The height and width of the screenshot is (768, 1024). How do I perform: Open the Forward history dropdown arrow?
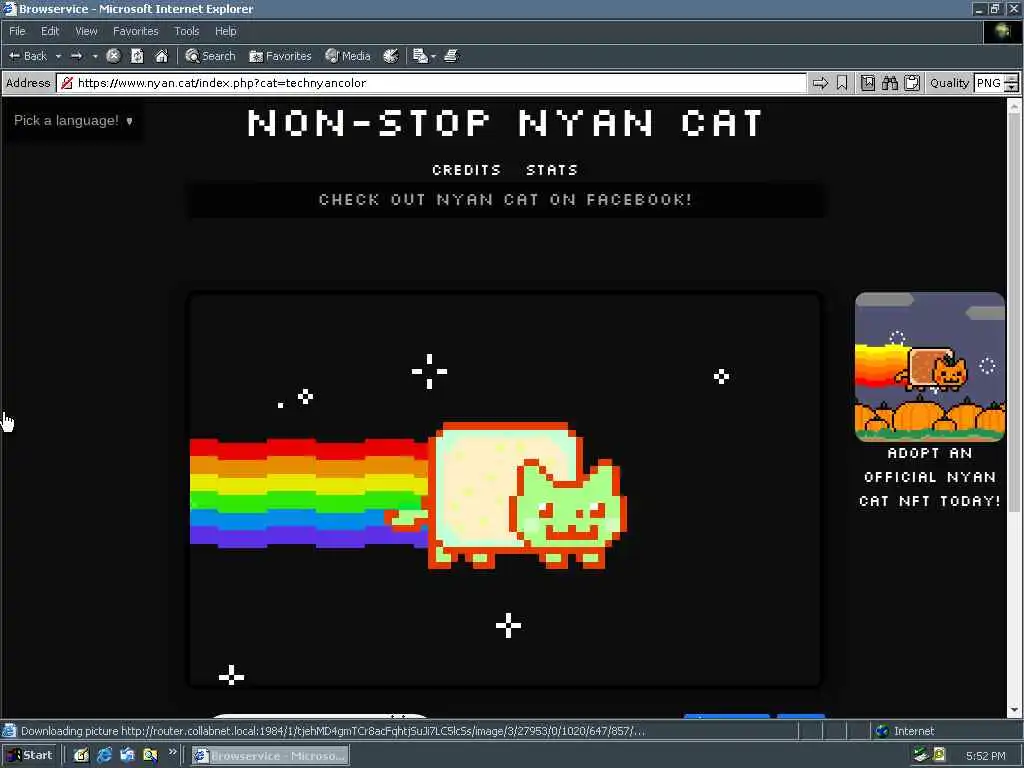pyautogui.click(x=95, y=56)
